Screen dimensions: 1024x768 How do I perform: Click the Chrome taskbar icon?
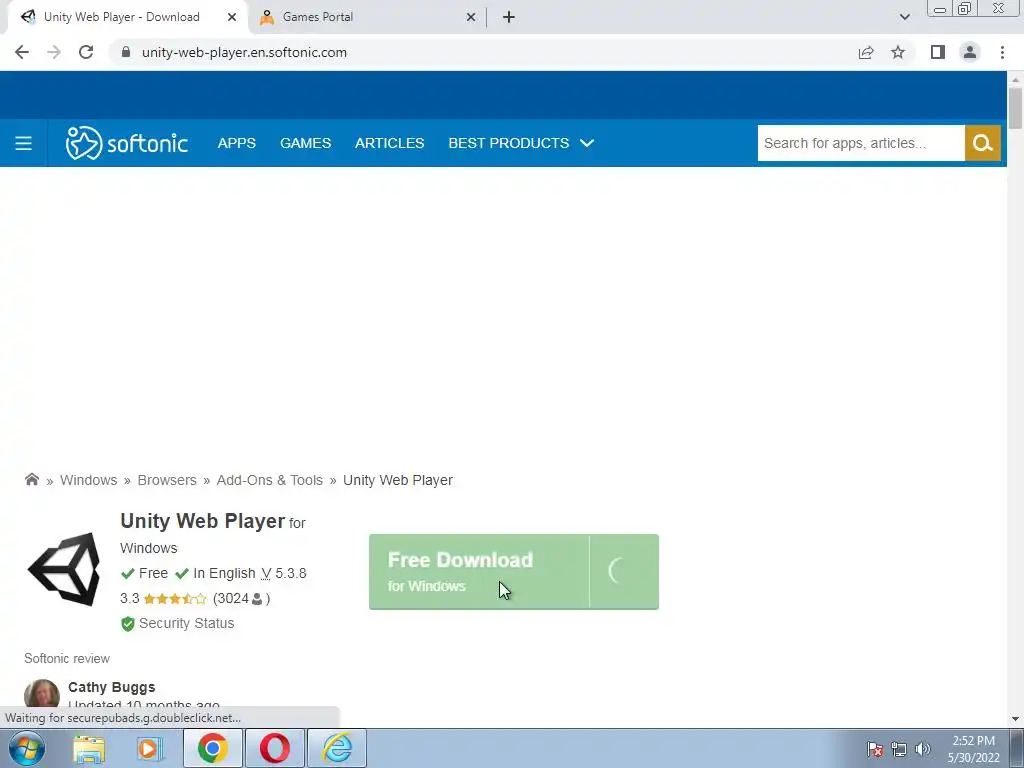(213, 748)
